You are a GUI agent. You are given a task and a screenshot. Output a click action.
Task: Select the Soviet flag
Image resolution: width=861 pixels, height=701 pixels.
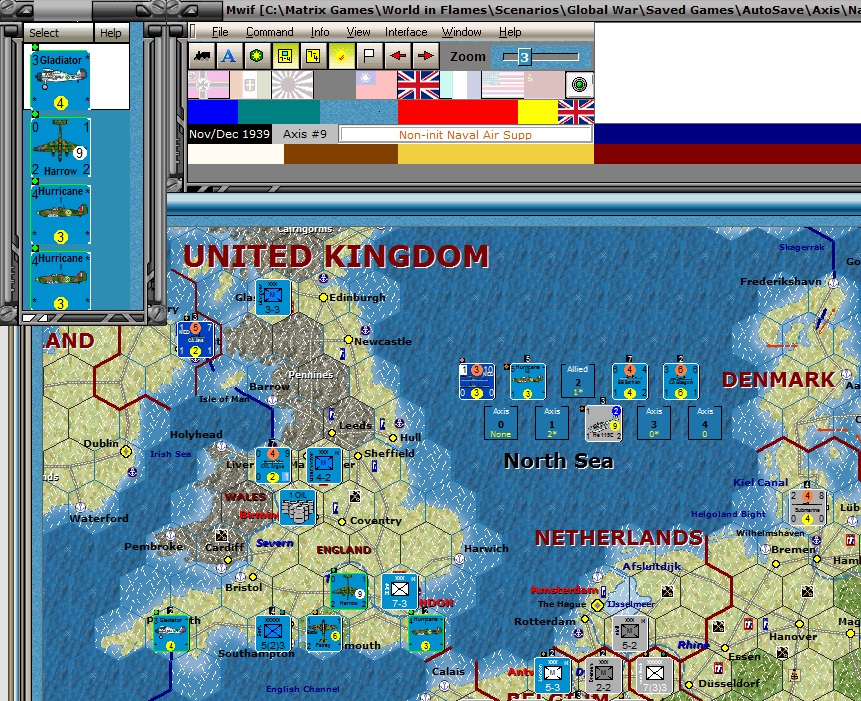(x=544, y=85)
